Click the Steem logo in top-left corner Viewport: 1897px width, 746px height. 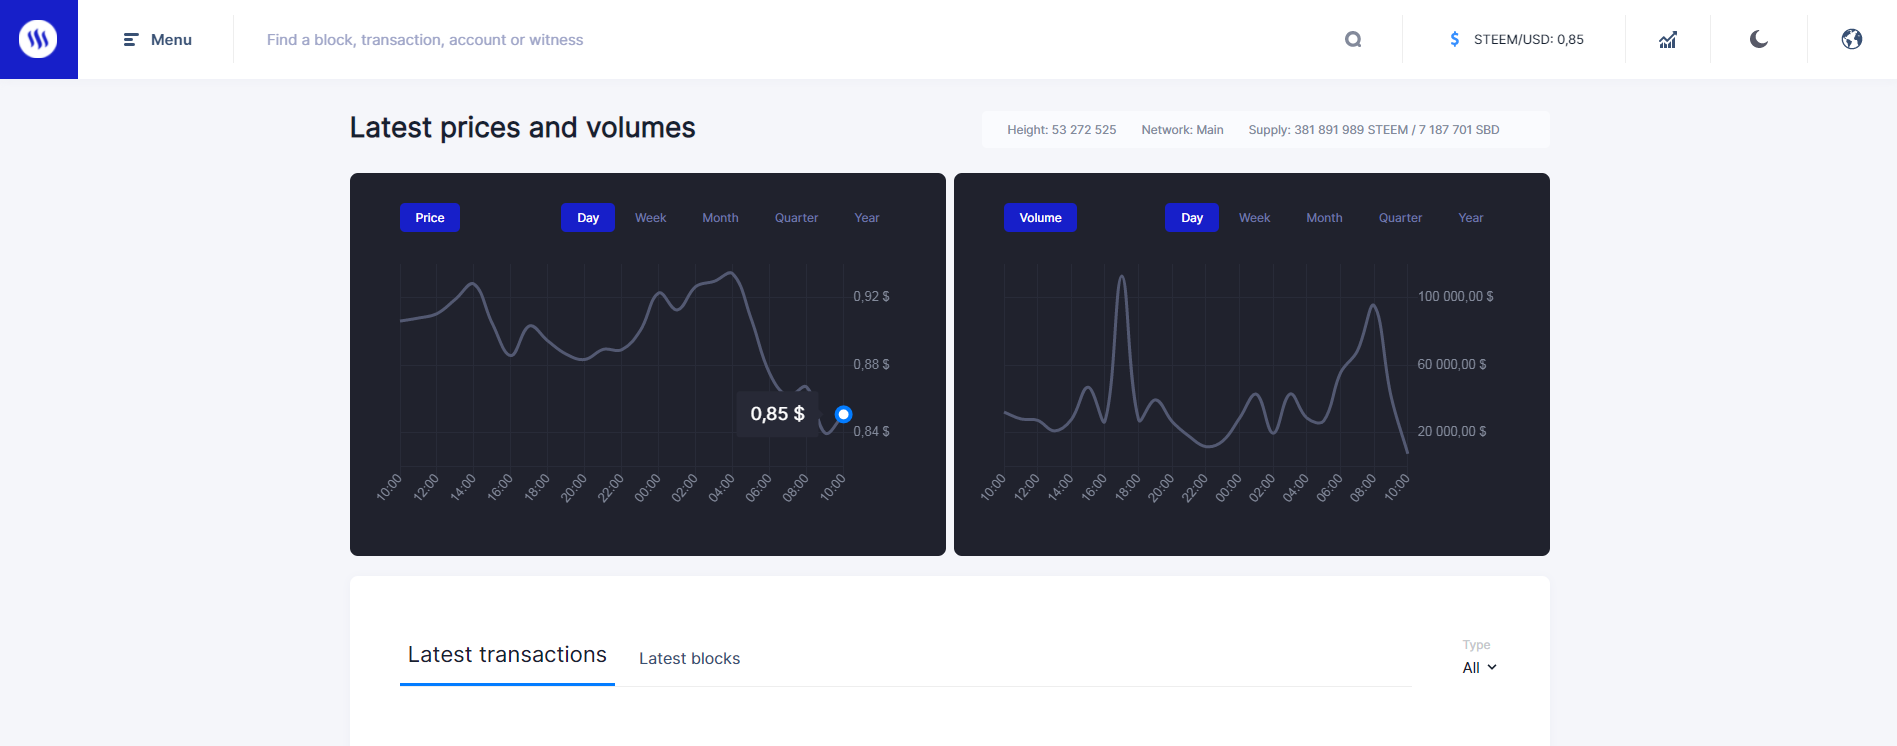38,39
